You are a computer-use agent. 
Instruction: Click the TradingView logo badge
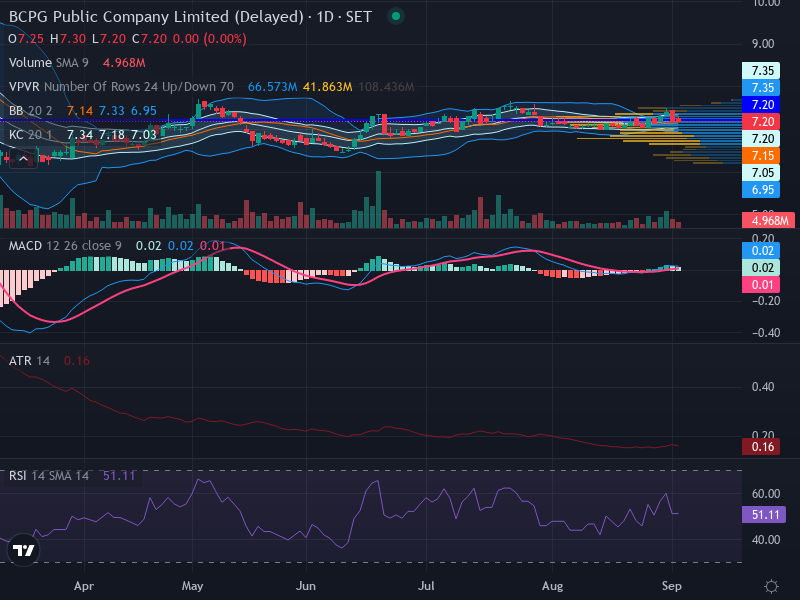point(23,550)
